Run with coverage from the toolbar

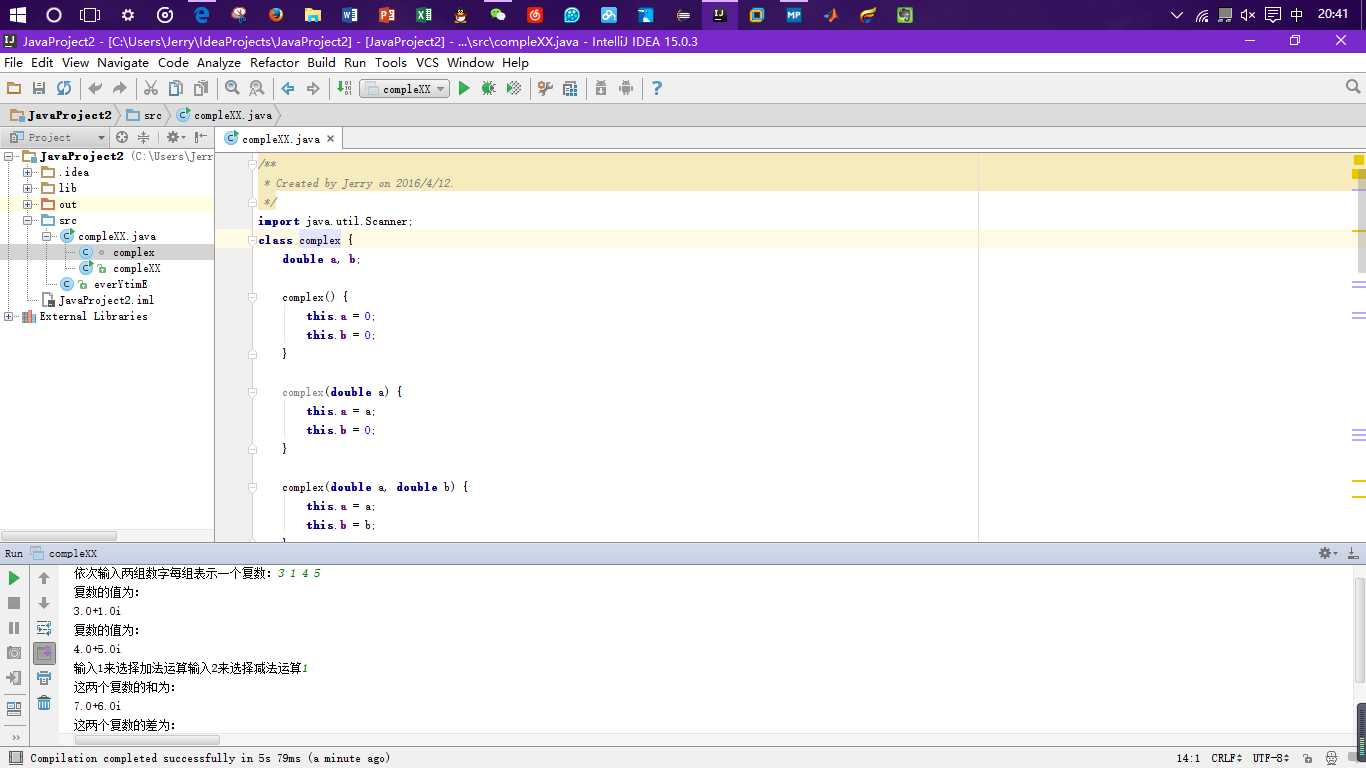[514, 88]
